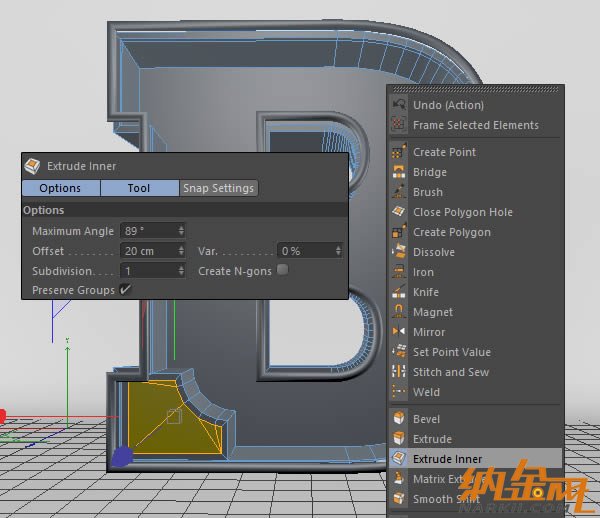Choose Bevel from the context menu

coord(476,419)
